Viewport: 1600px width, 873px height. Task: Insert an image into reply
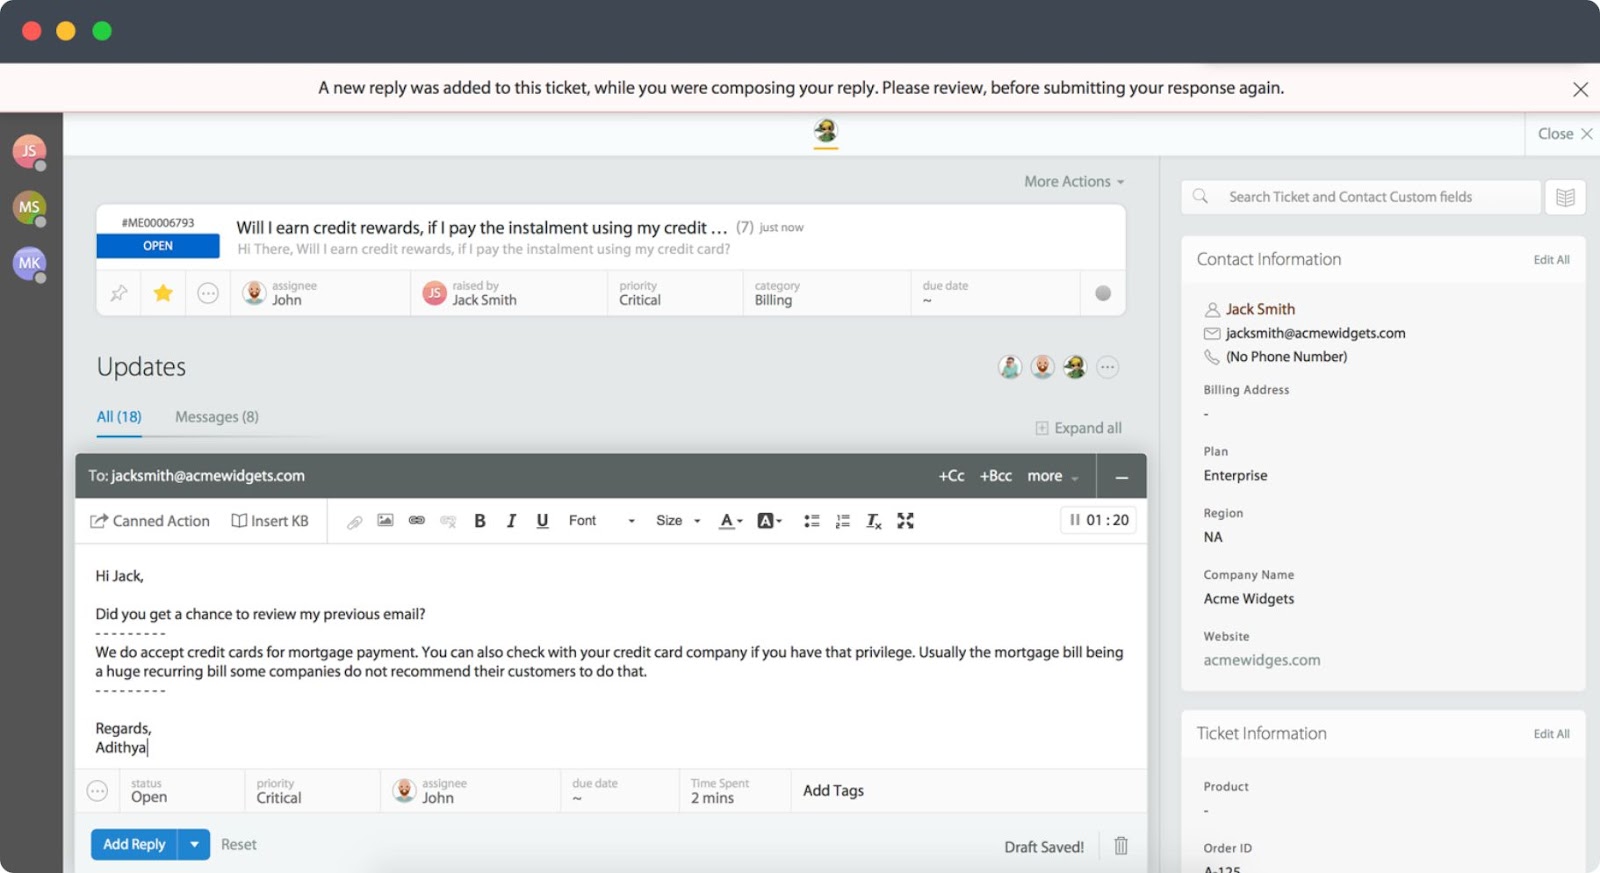point(385,520)
